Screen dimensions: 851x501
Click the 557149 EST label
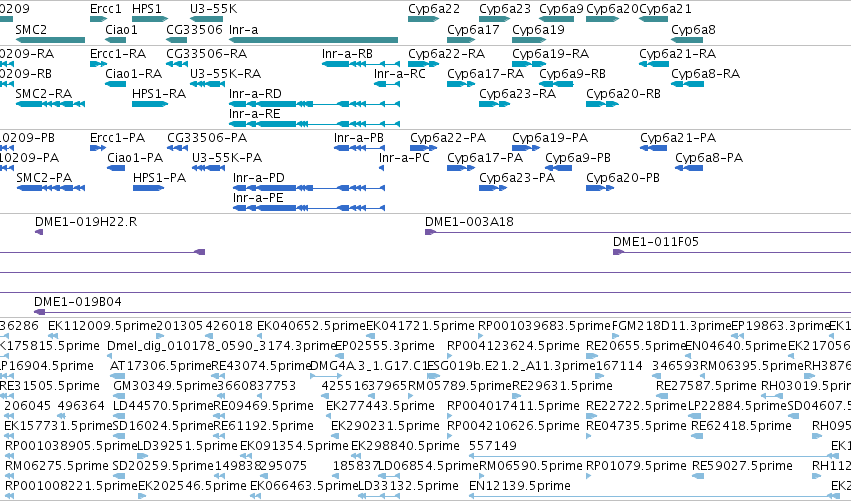click(493, 446)
